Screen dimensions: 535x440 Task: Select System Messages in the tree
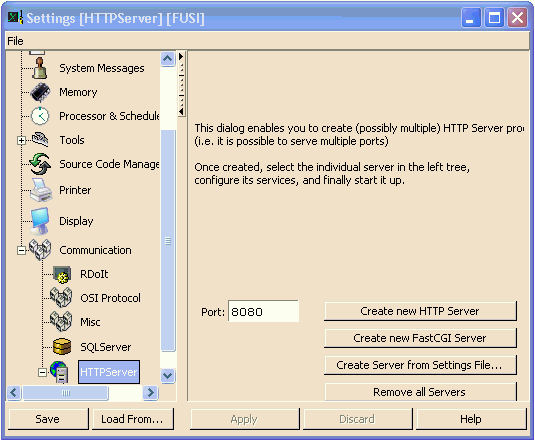[x=102, y=68]
